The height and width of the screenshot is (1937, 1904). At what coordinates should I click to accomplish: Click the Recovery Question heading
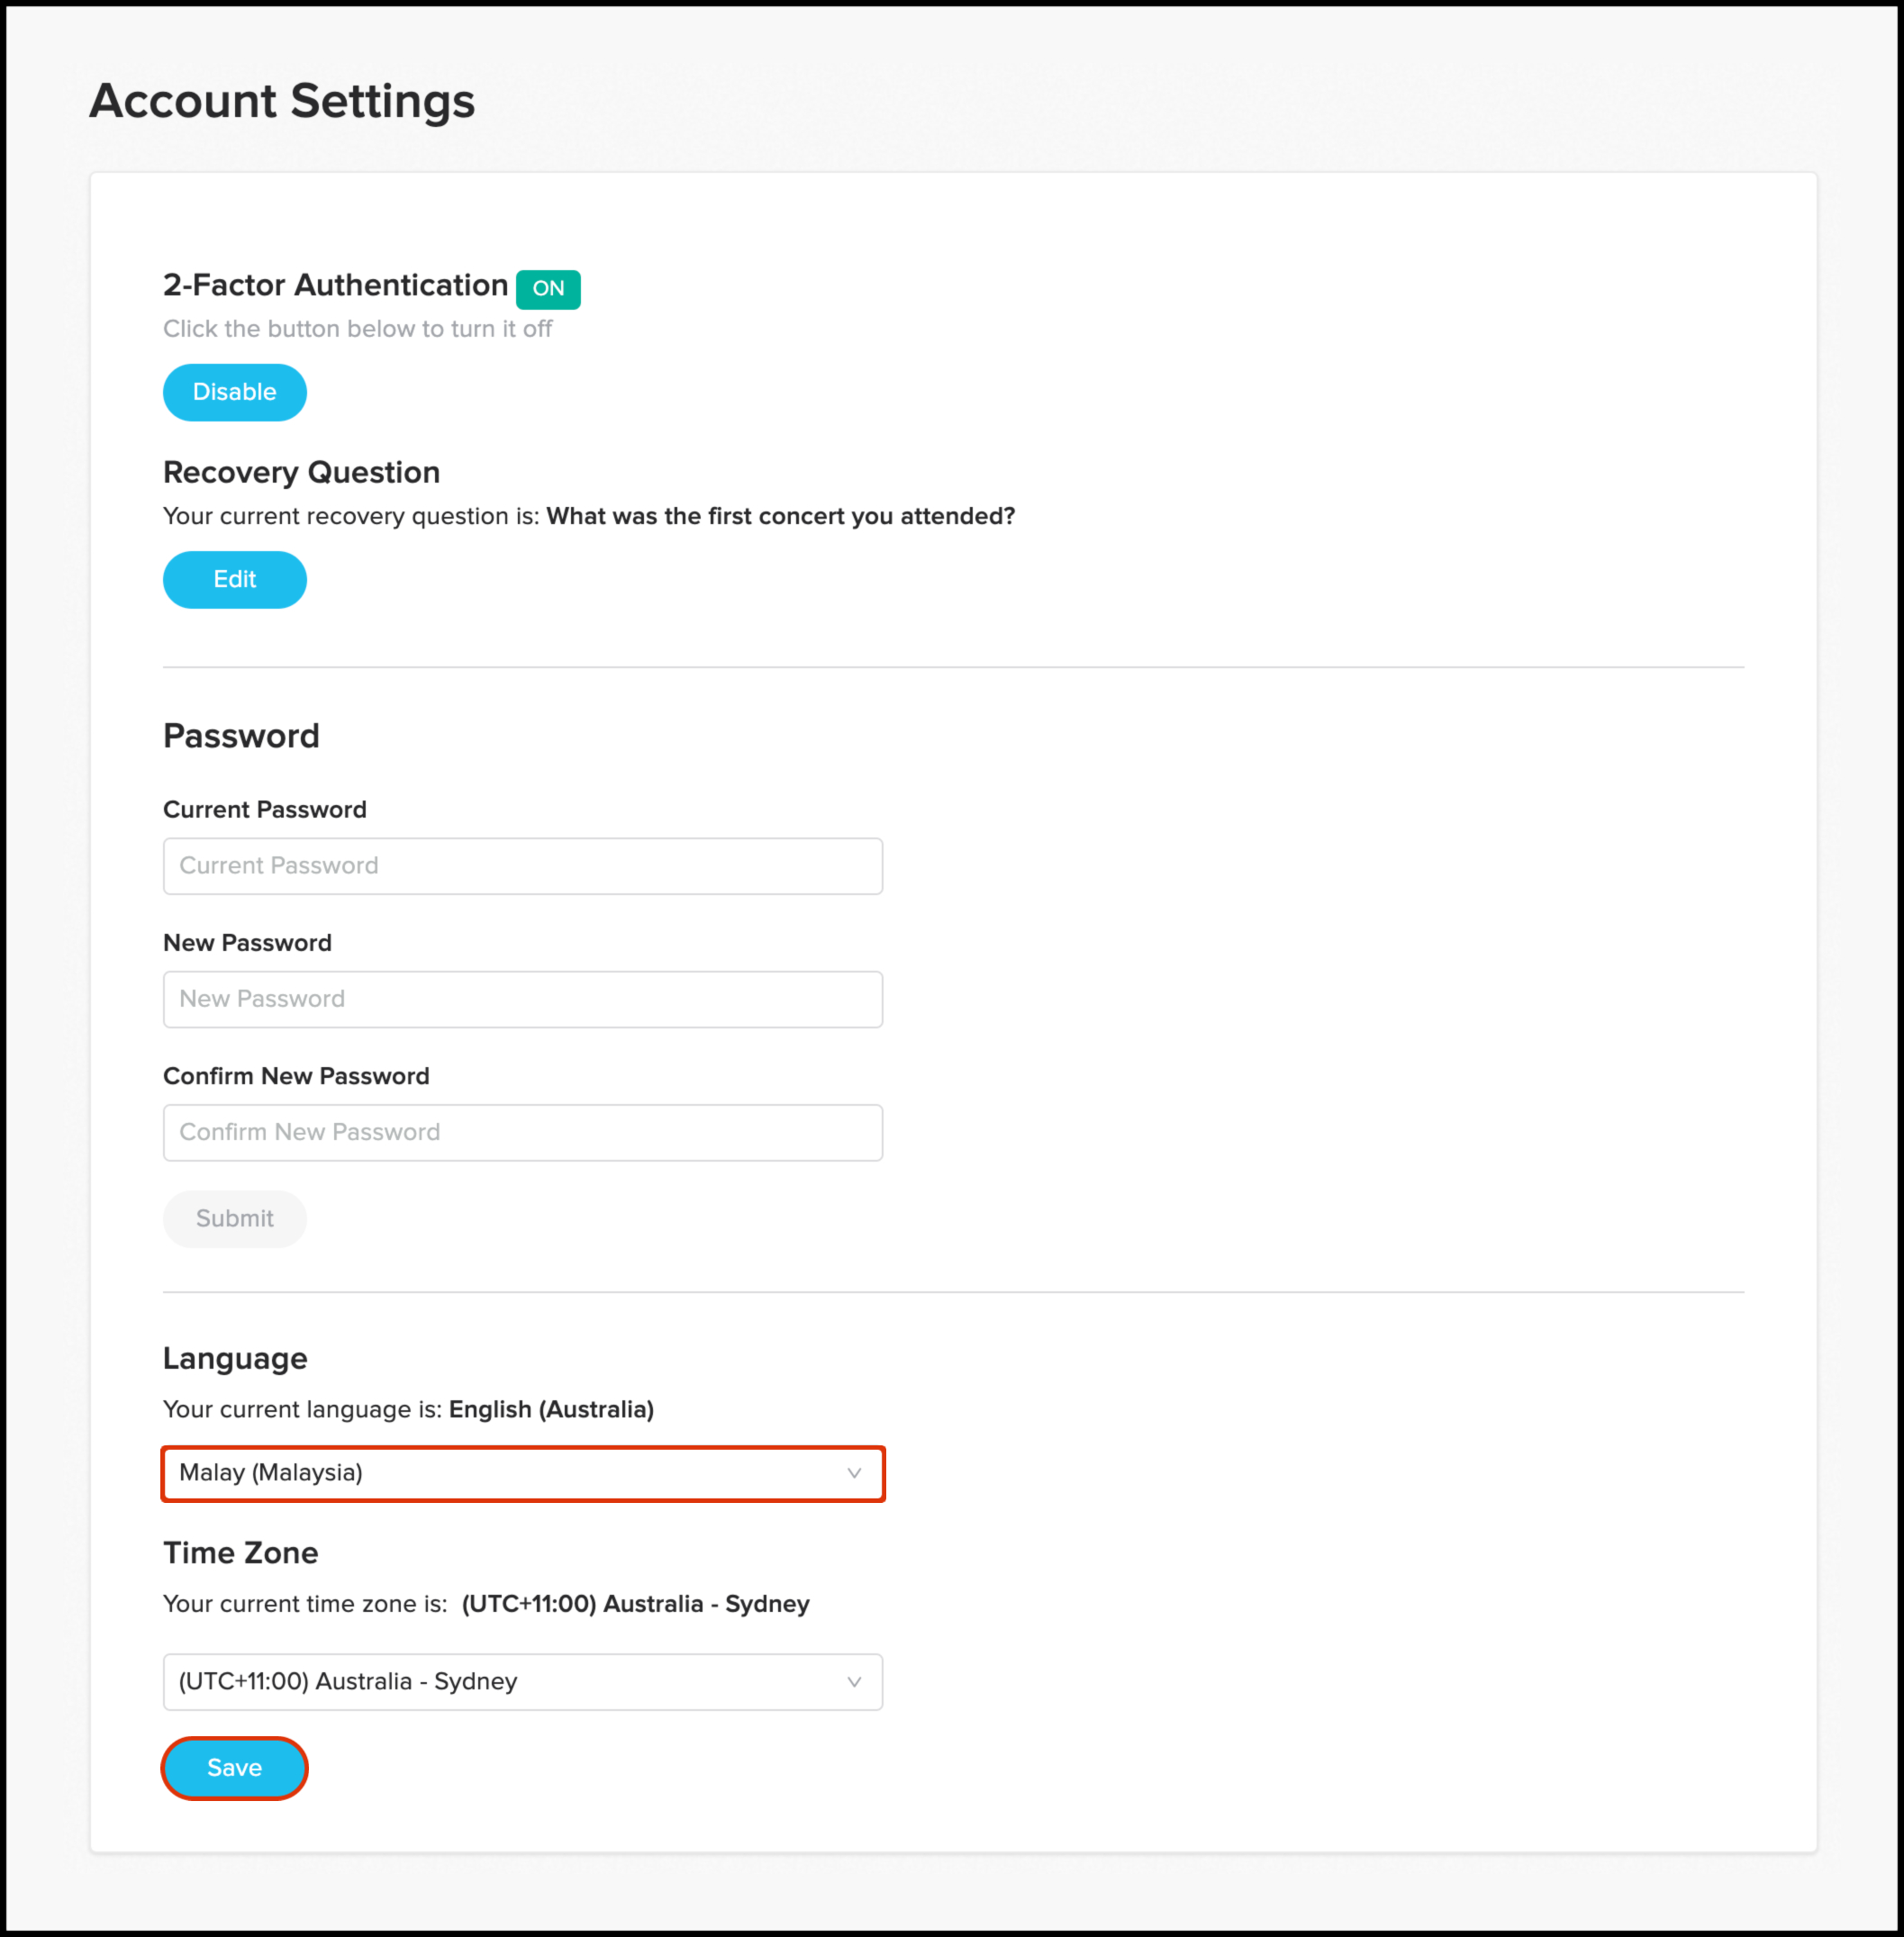pyautogui.click(x=301, y=473)
